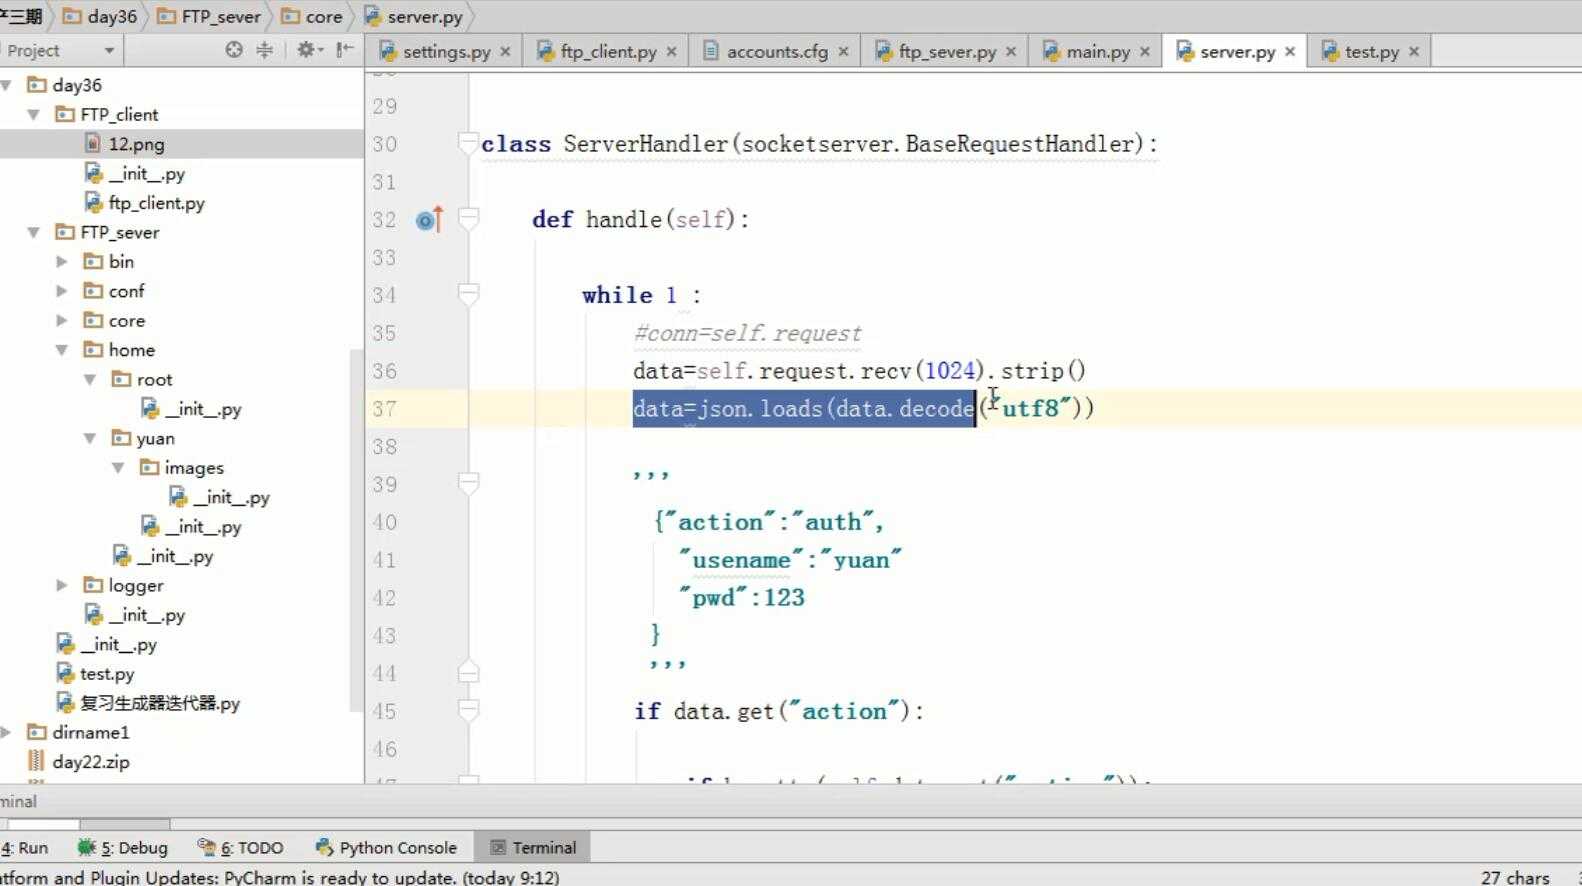Close the server.py tab

pos(1290,51)
